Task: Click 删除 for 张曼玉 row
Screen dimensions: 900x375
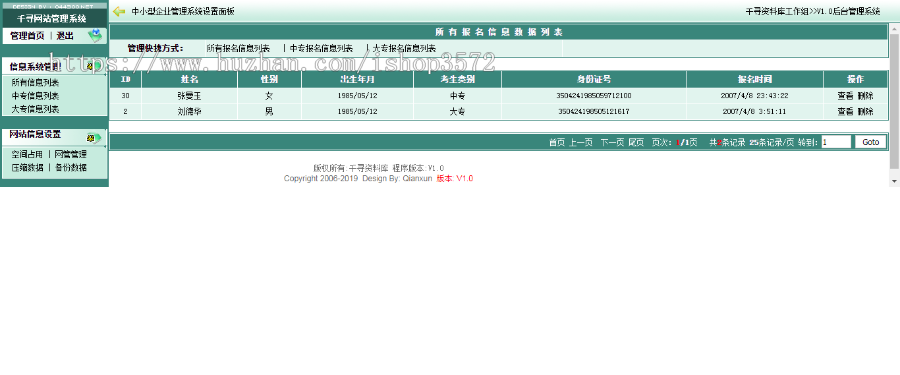Action: click(x=865, y=96)
